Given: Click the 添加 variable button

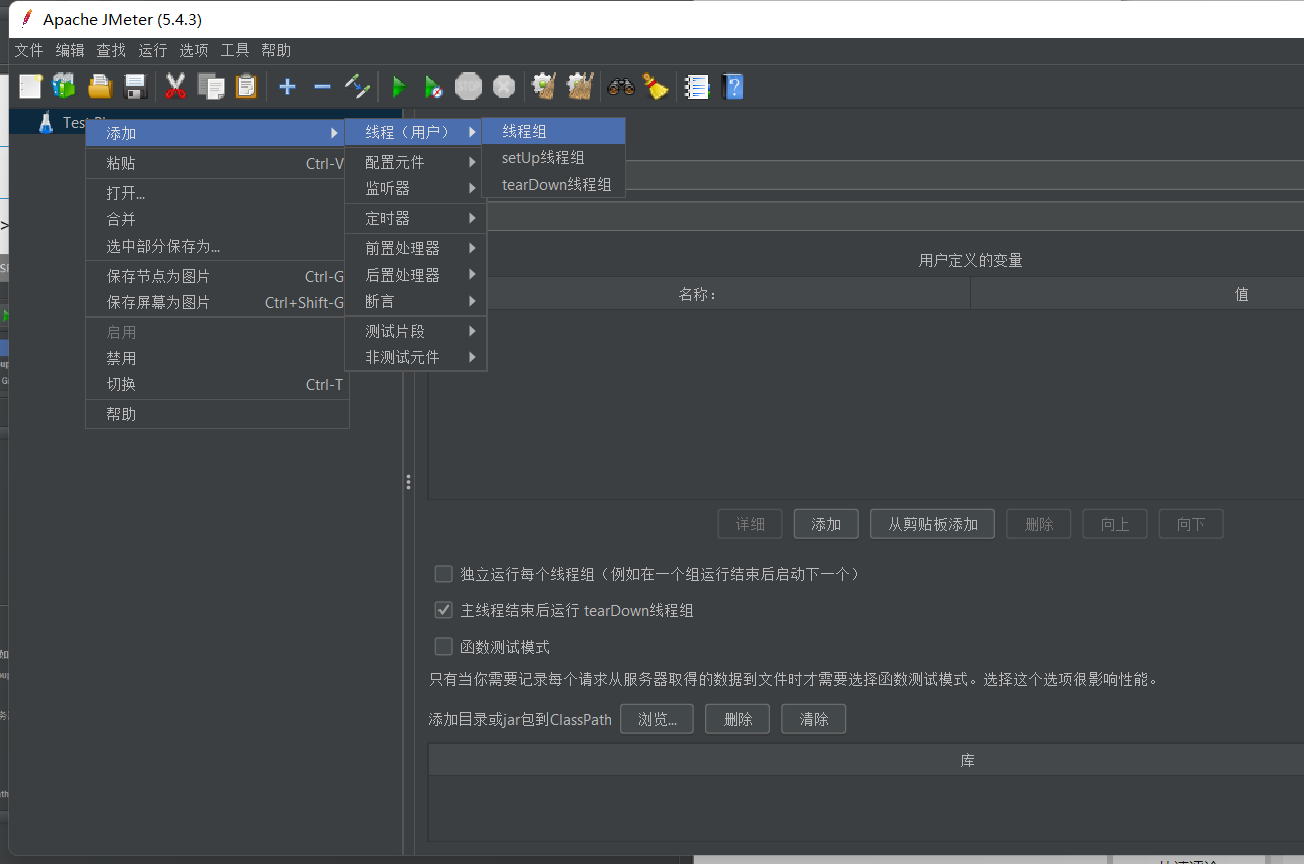Looking at the screenshot, I should click(x=826, y=524).
